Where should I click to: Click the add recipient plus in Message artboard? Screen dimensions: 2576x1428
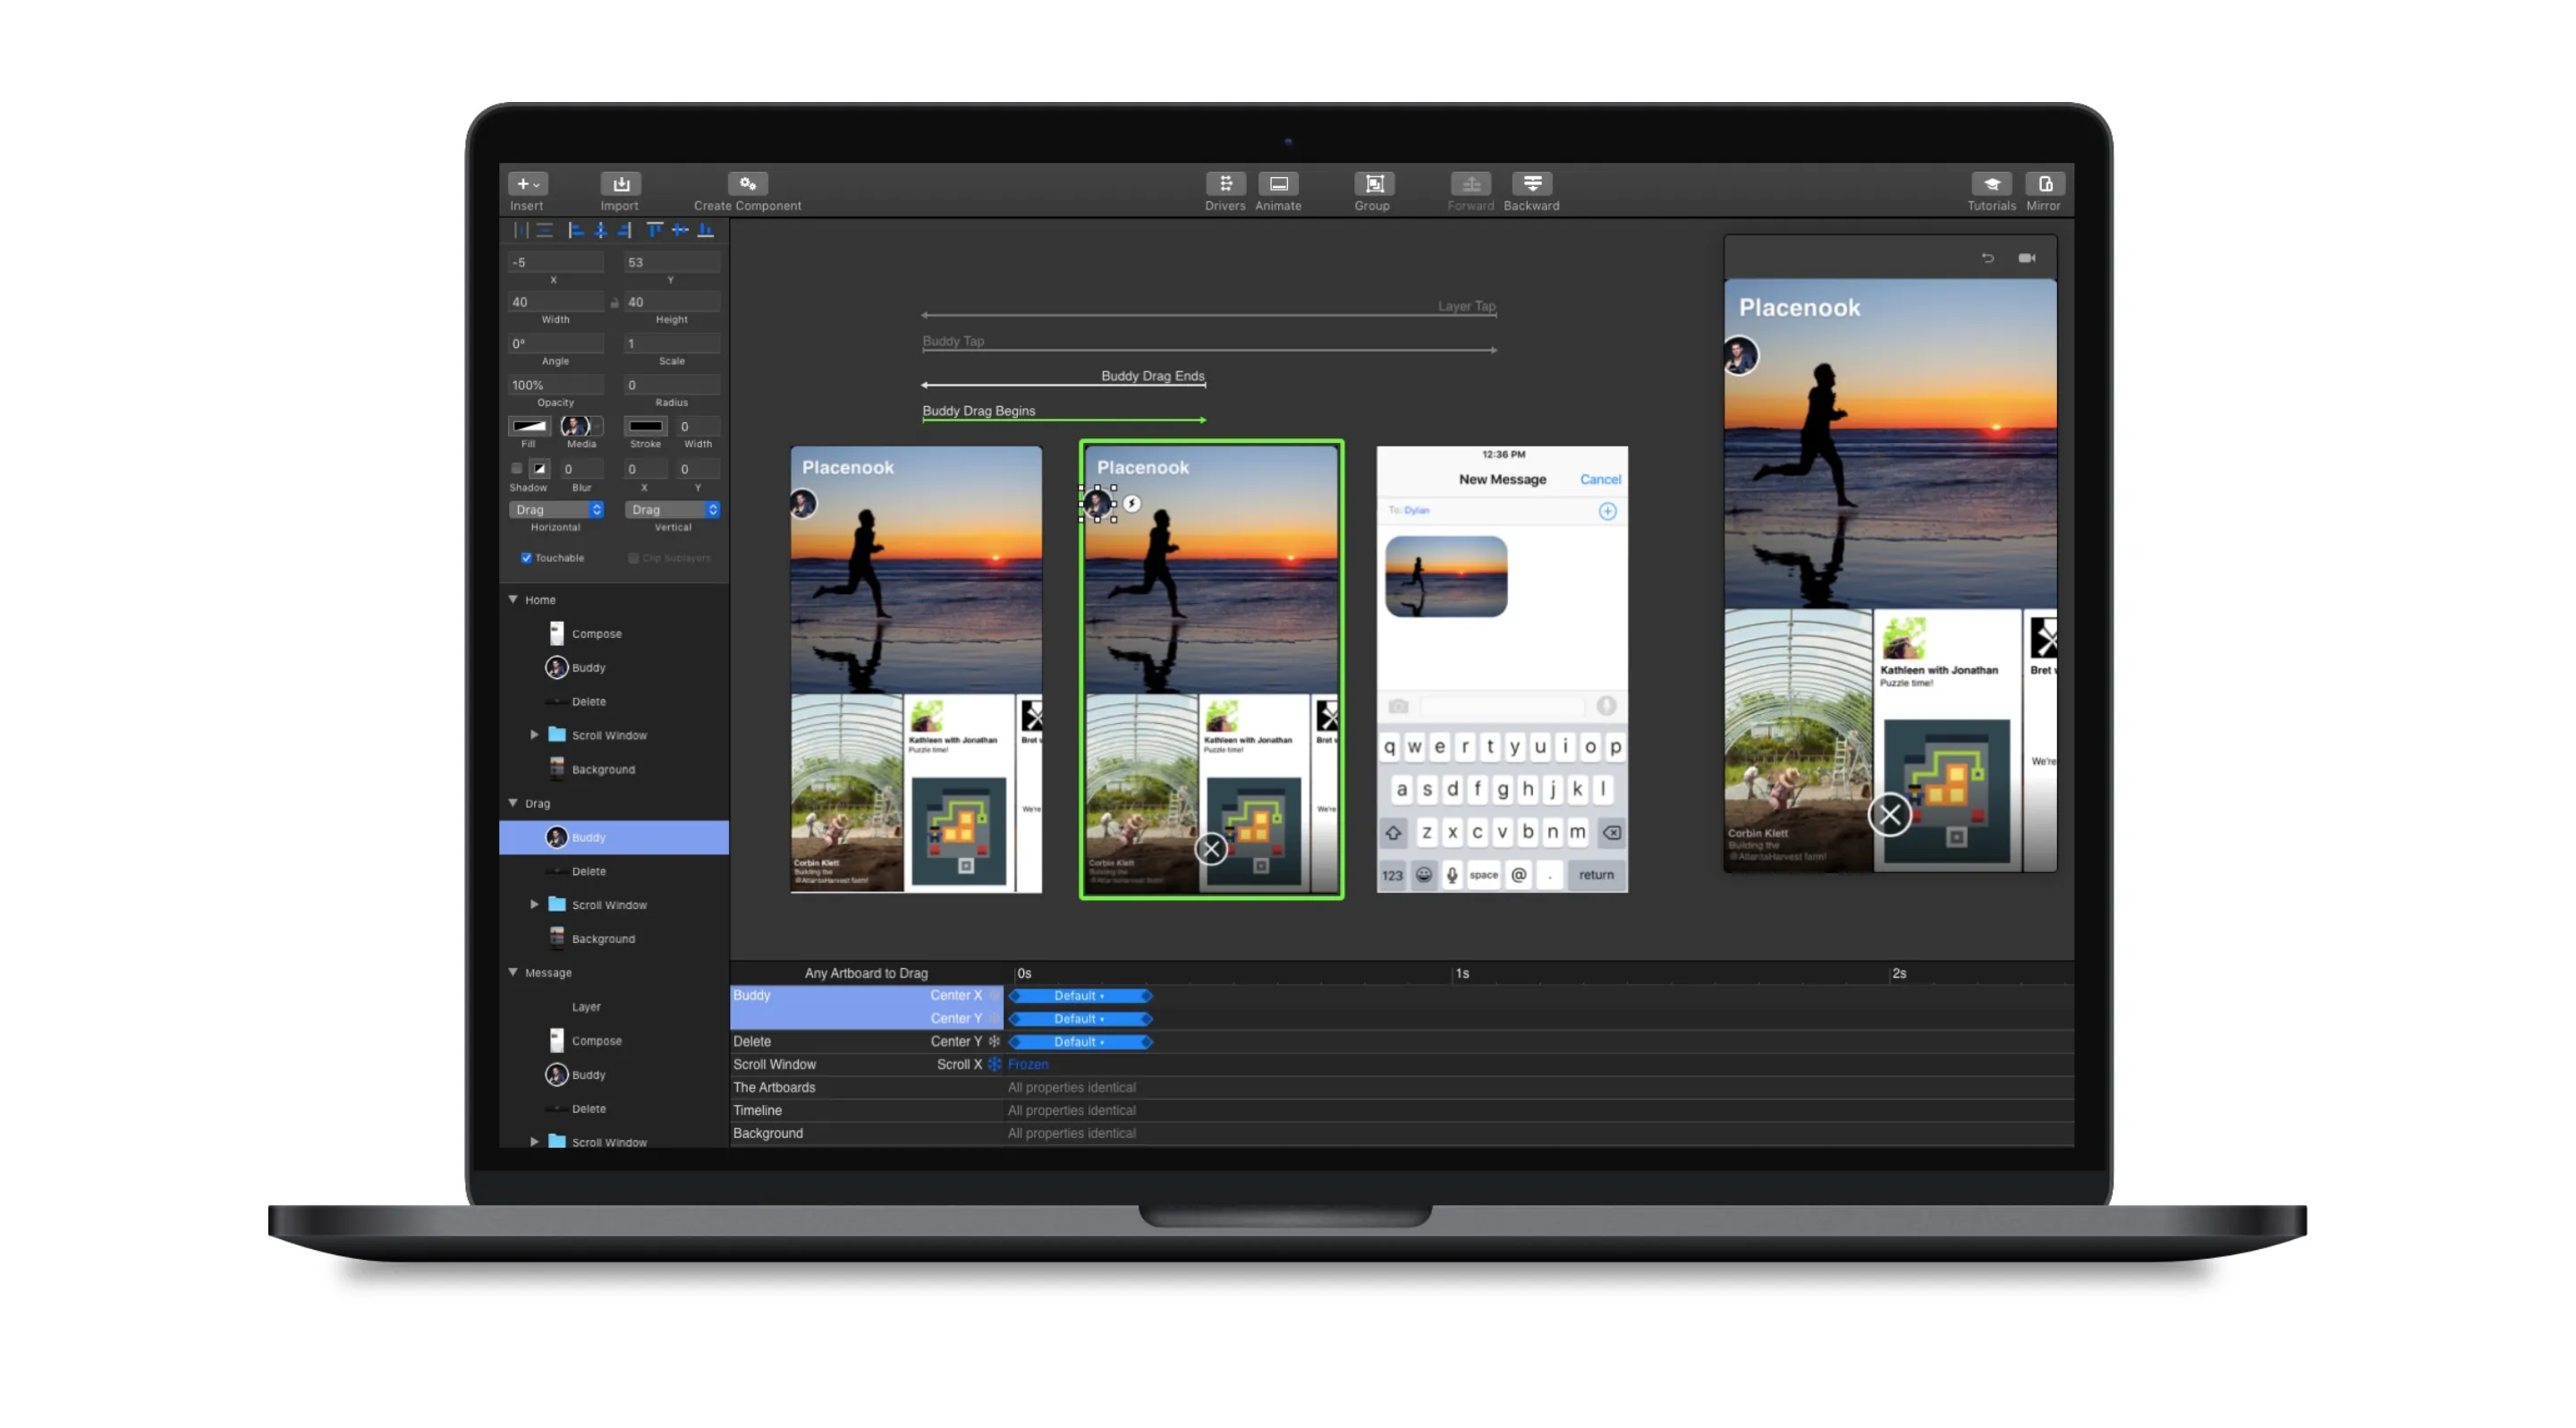coord(1607,512)
